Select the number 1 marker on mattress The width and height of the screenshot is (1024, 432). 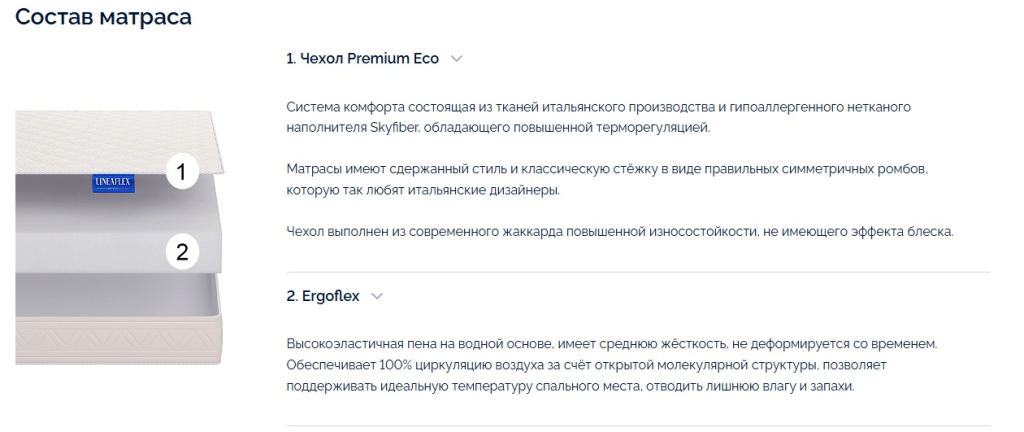[182, 172]
